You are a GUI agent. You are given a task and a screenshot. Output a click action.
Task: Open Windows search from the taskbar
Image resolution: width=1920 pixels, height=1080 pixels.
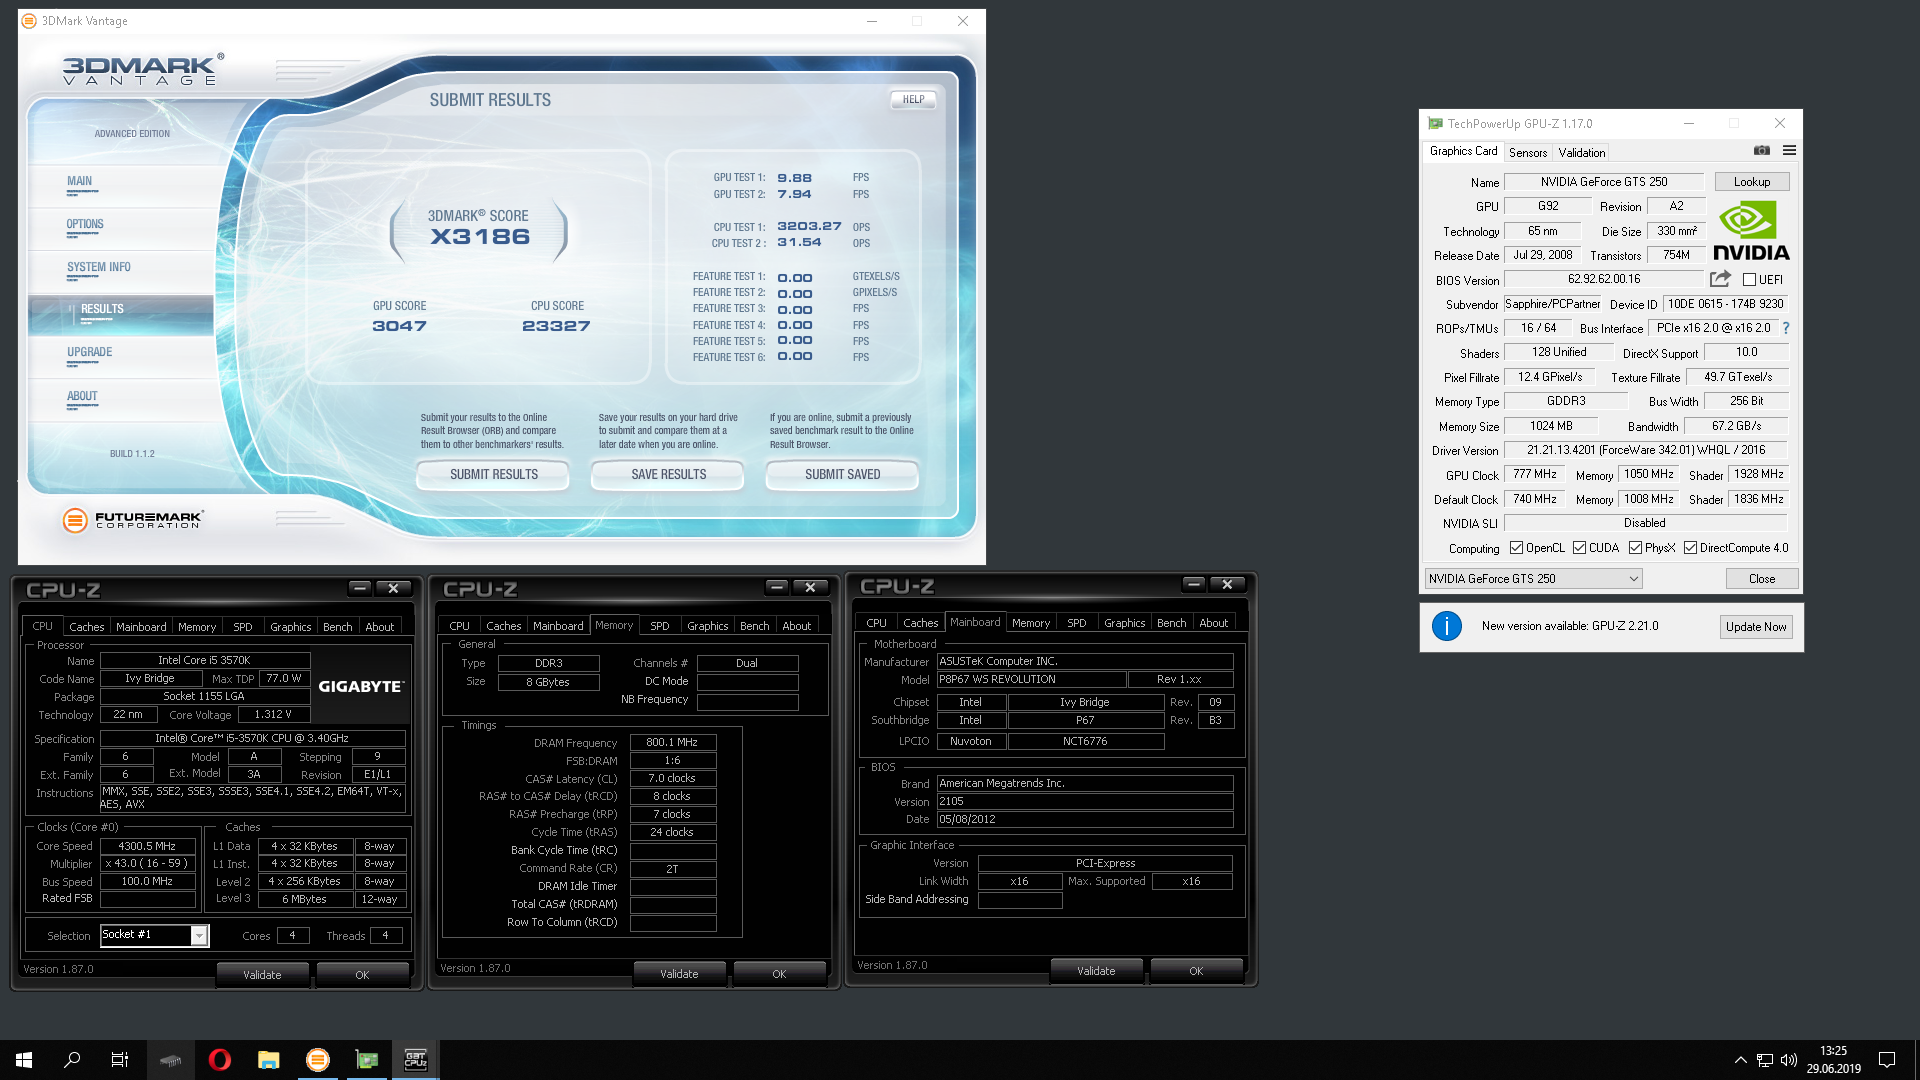click(x=72, y=1060)
